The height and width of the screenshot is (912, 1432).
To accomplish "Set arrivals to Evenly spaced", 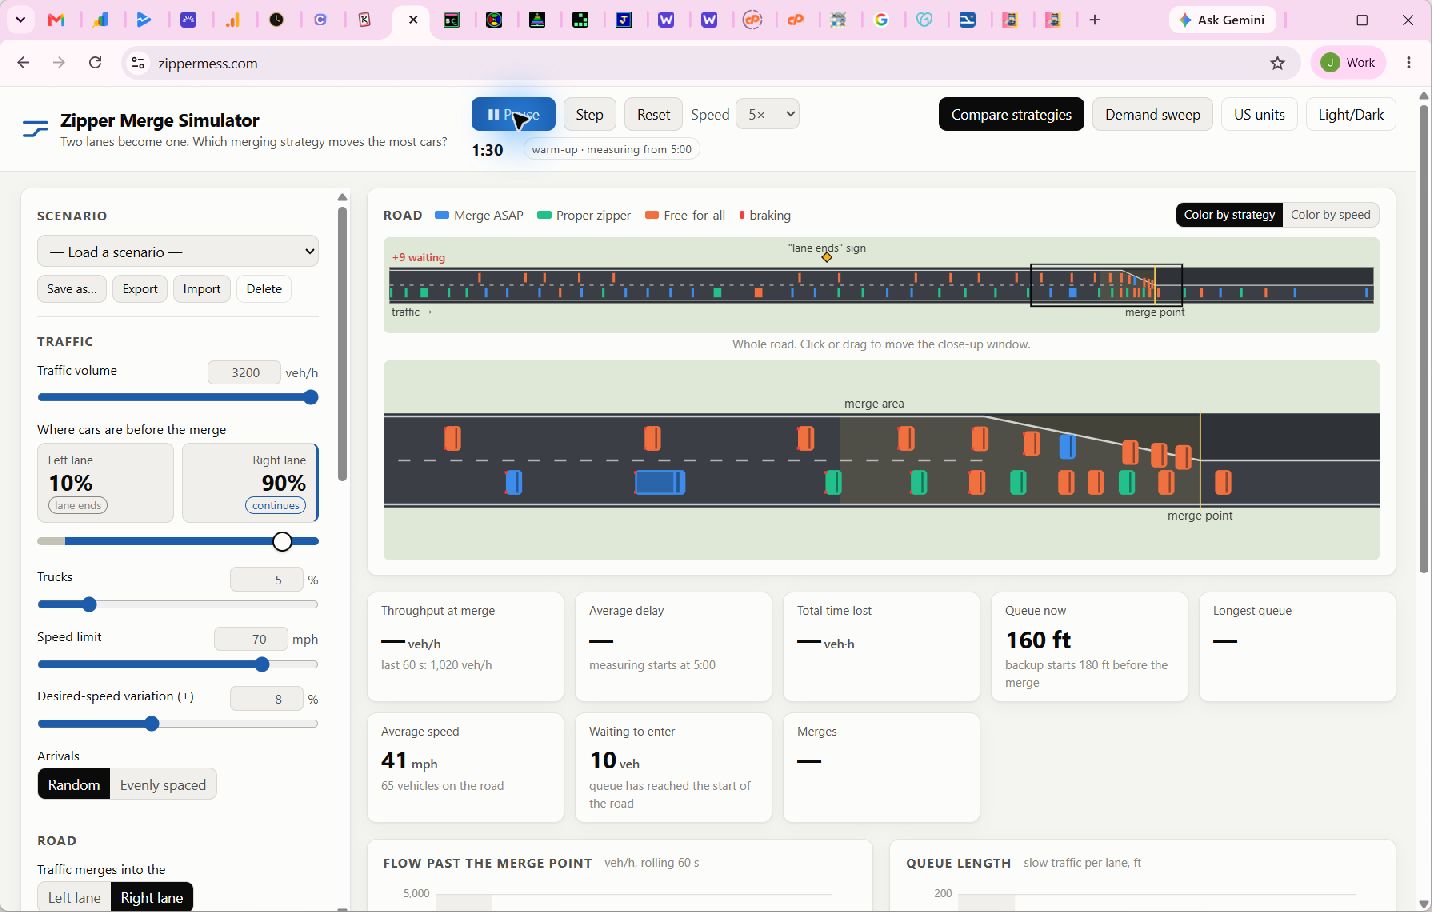I will point(163,785).
